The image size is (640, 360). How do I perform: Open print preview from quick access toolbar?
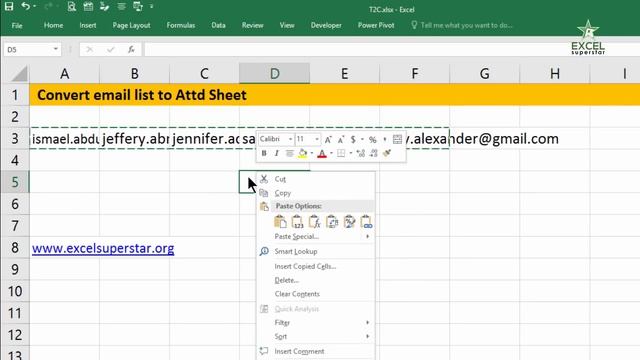[71, 6]
